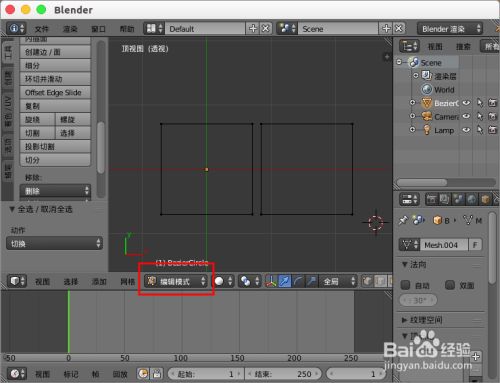Open the outliner editor type selector
500x383 pixels.
(409, 46)
